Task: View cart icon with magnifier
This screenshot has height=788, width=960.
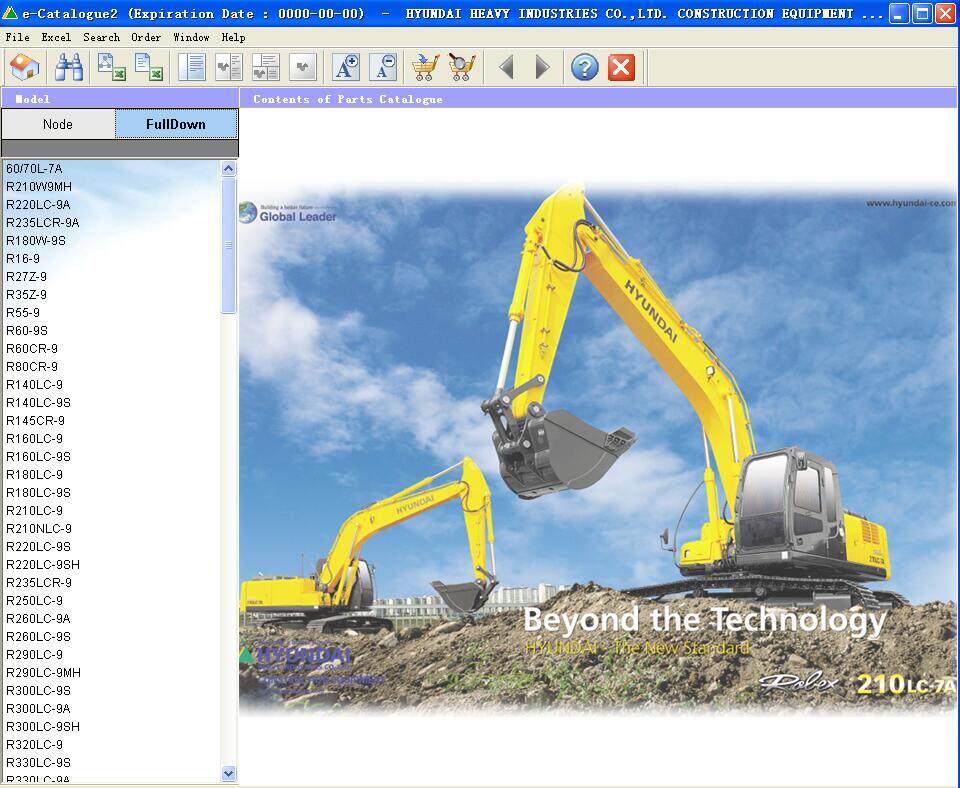Action: 462,67
